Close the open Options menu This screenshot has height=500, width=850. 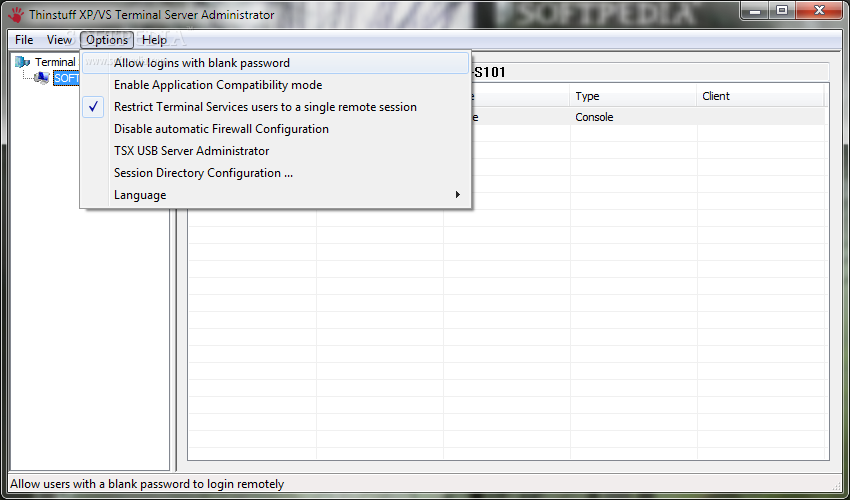click(107, 40)
